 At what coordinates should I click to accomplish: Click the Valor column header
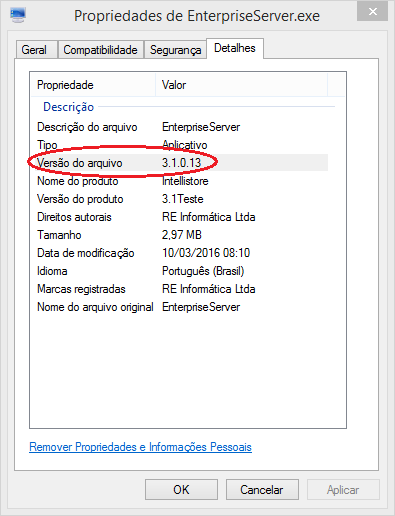[x=242, y=85]
